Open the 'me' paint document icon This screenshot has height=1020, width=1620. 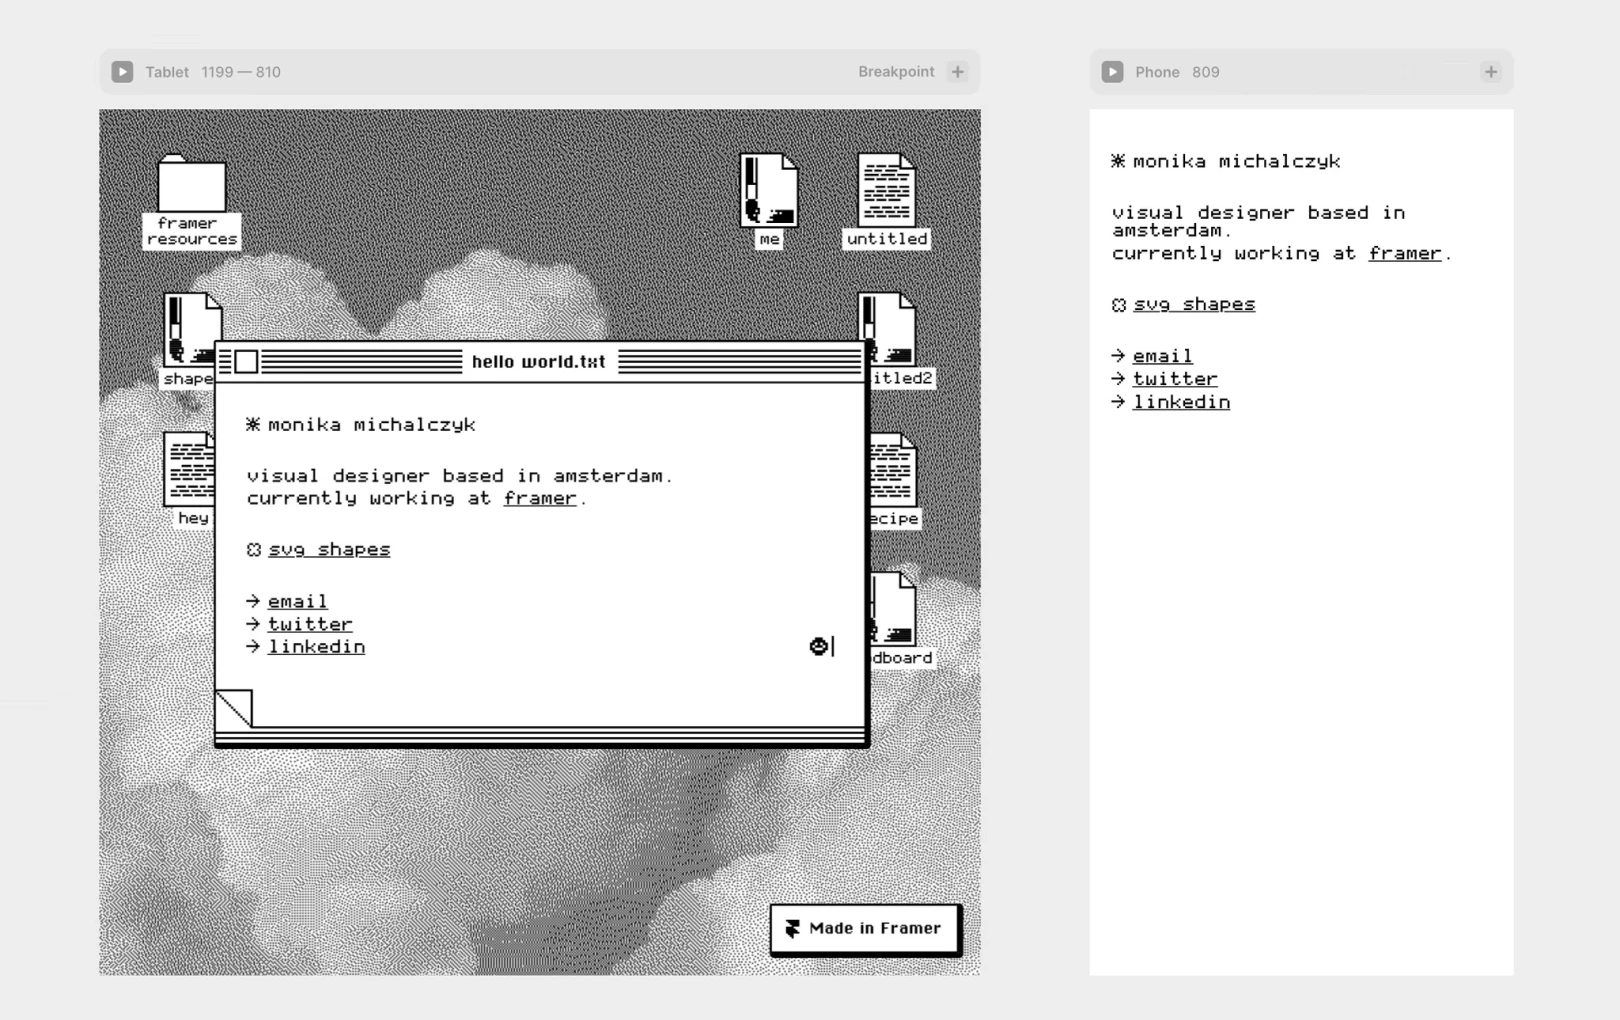coord(769,190)
